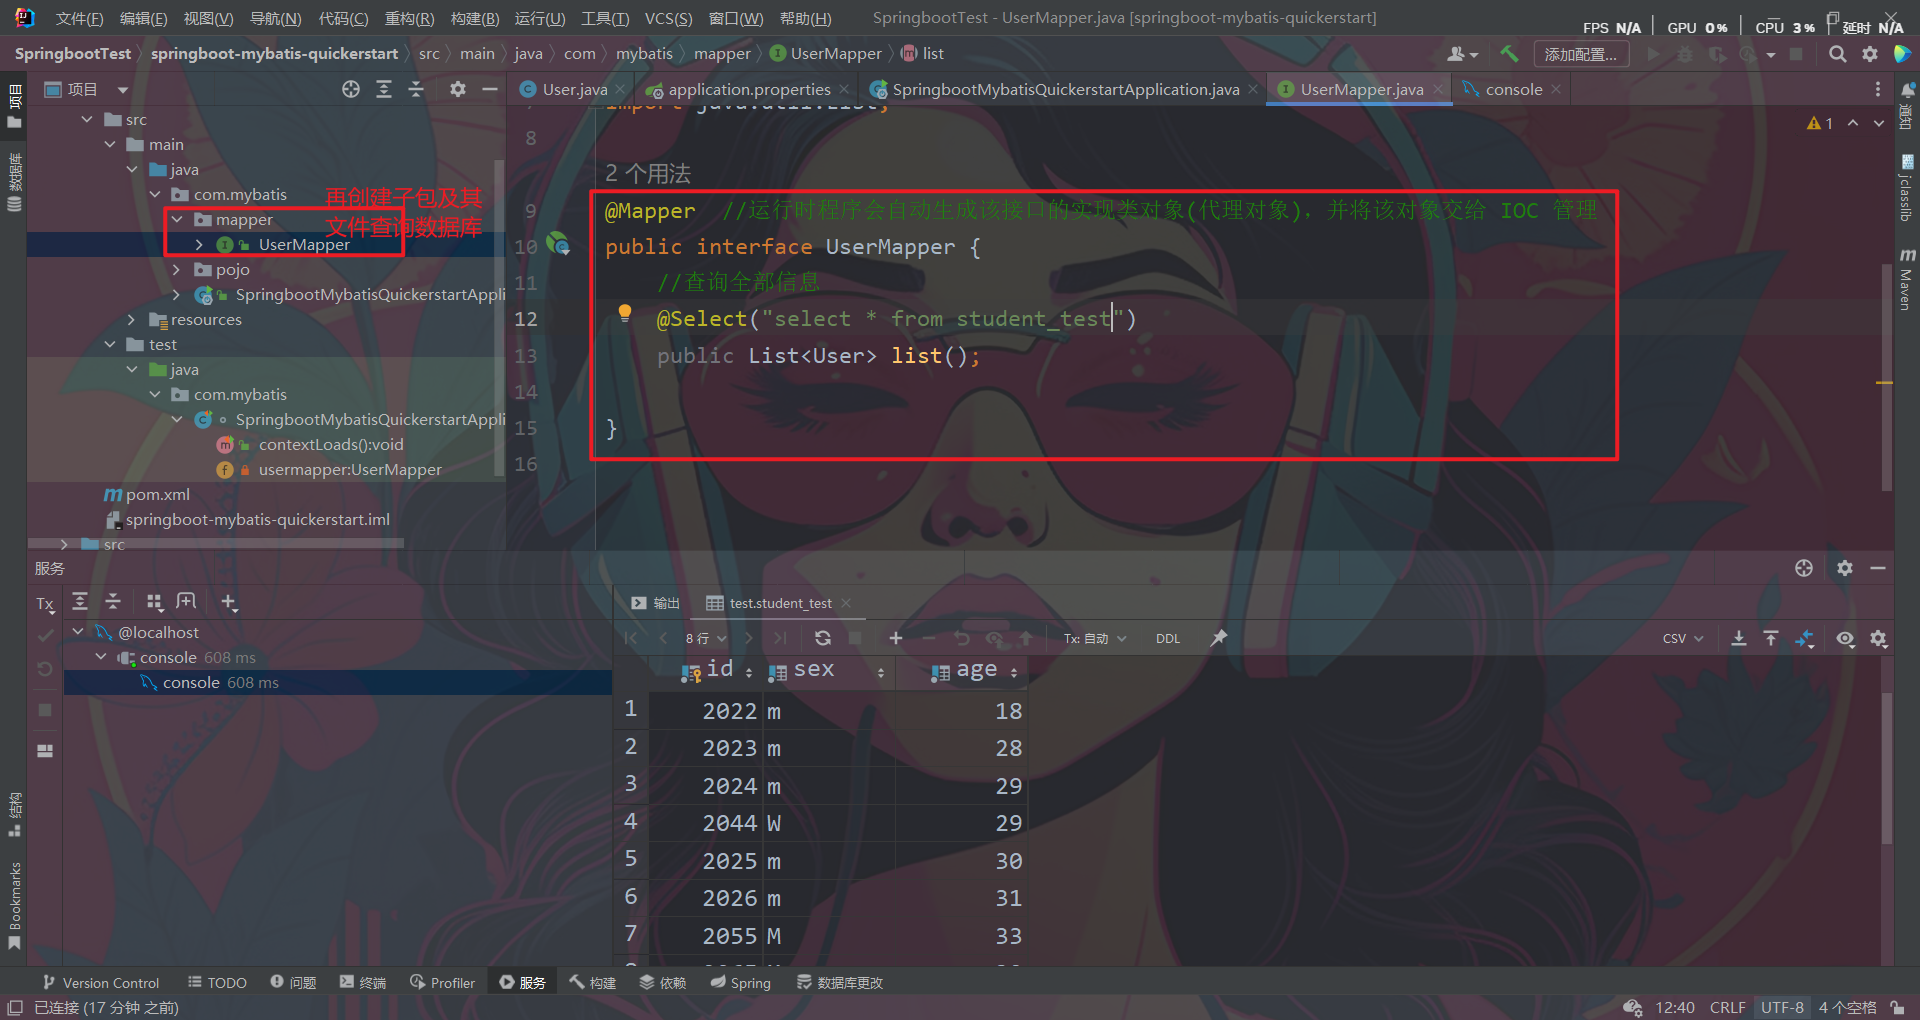
Task: Toggle the read-only lock icon in status bar
Action: [1898, 1007]
